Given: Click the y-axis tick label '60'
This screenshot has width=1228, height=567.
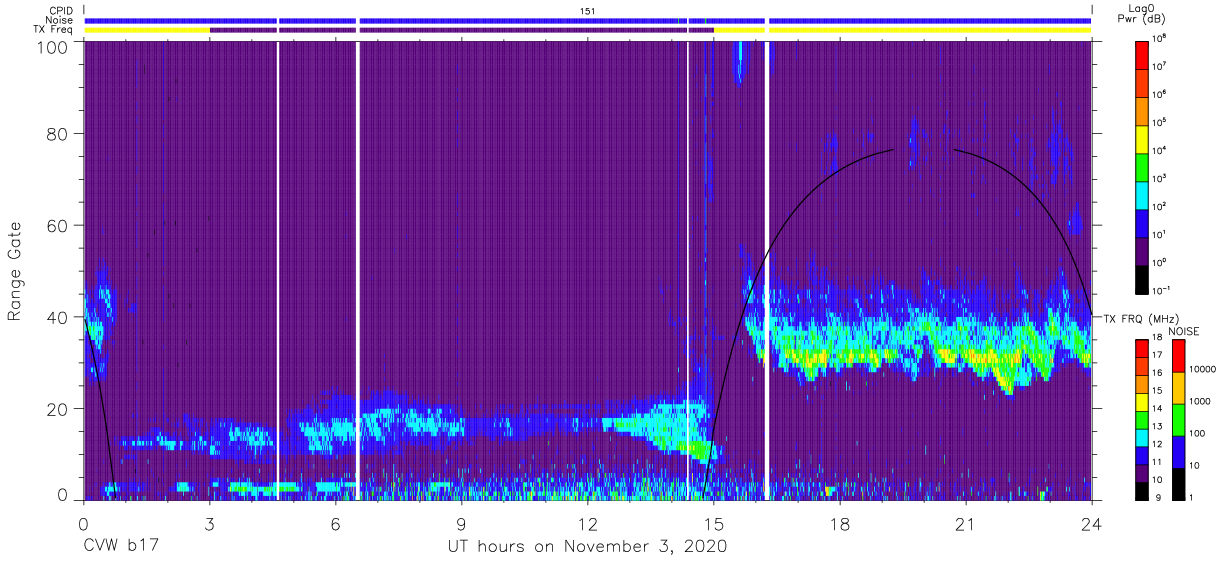Looking at the screenshot, I should point(58,225).
